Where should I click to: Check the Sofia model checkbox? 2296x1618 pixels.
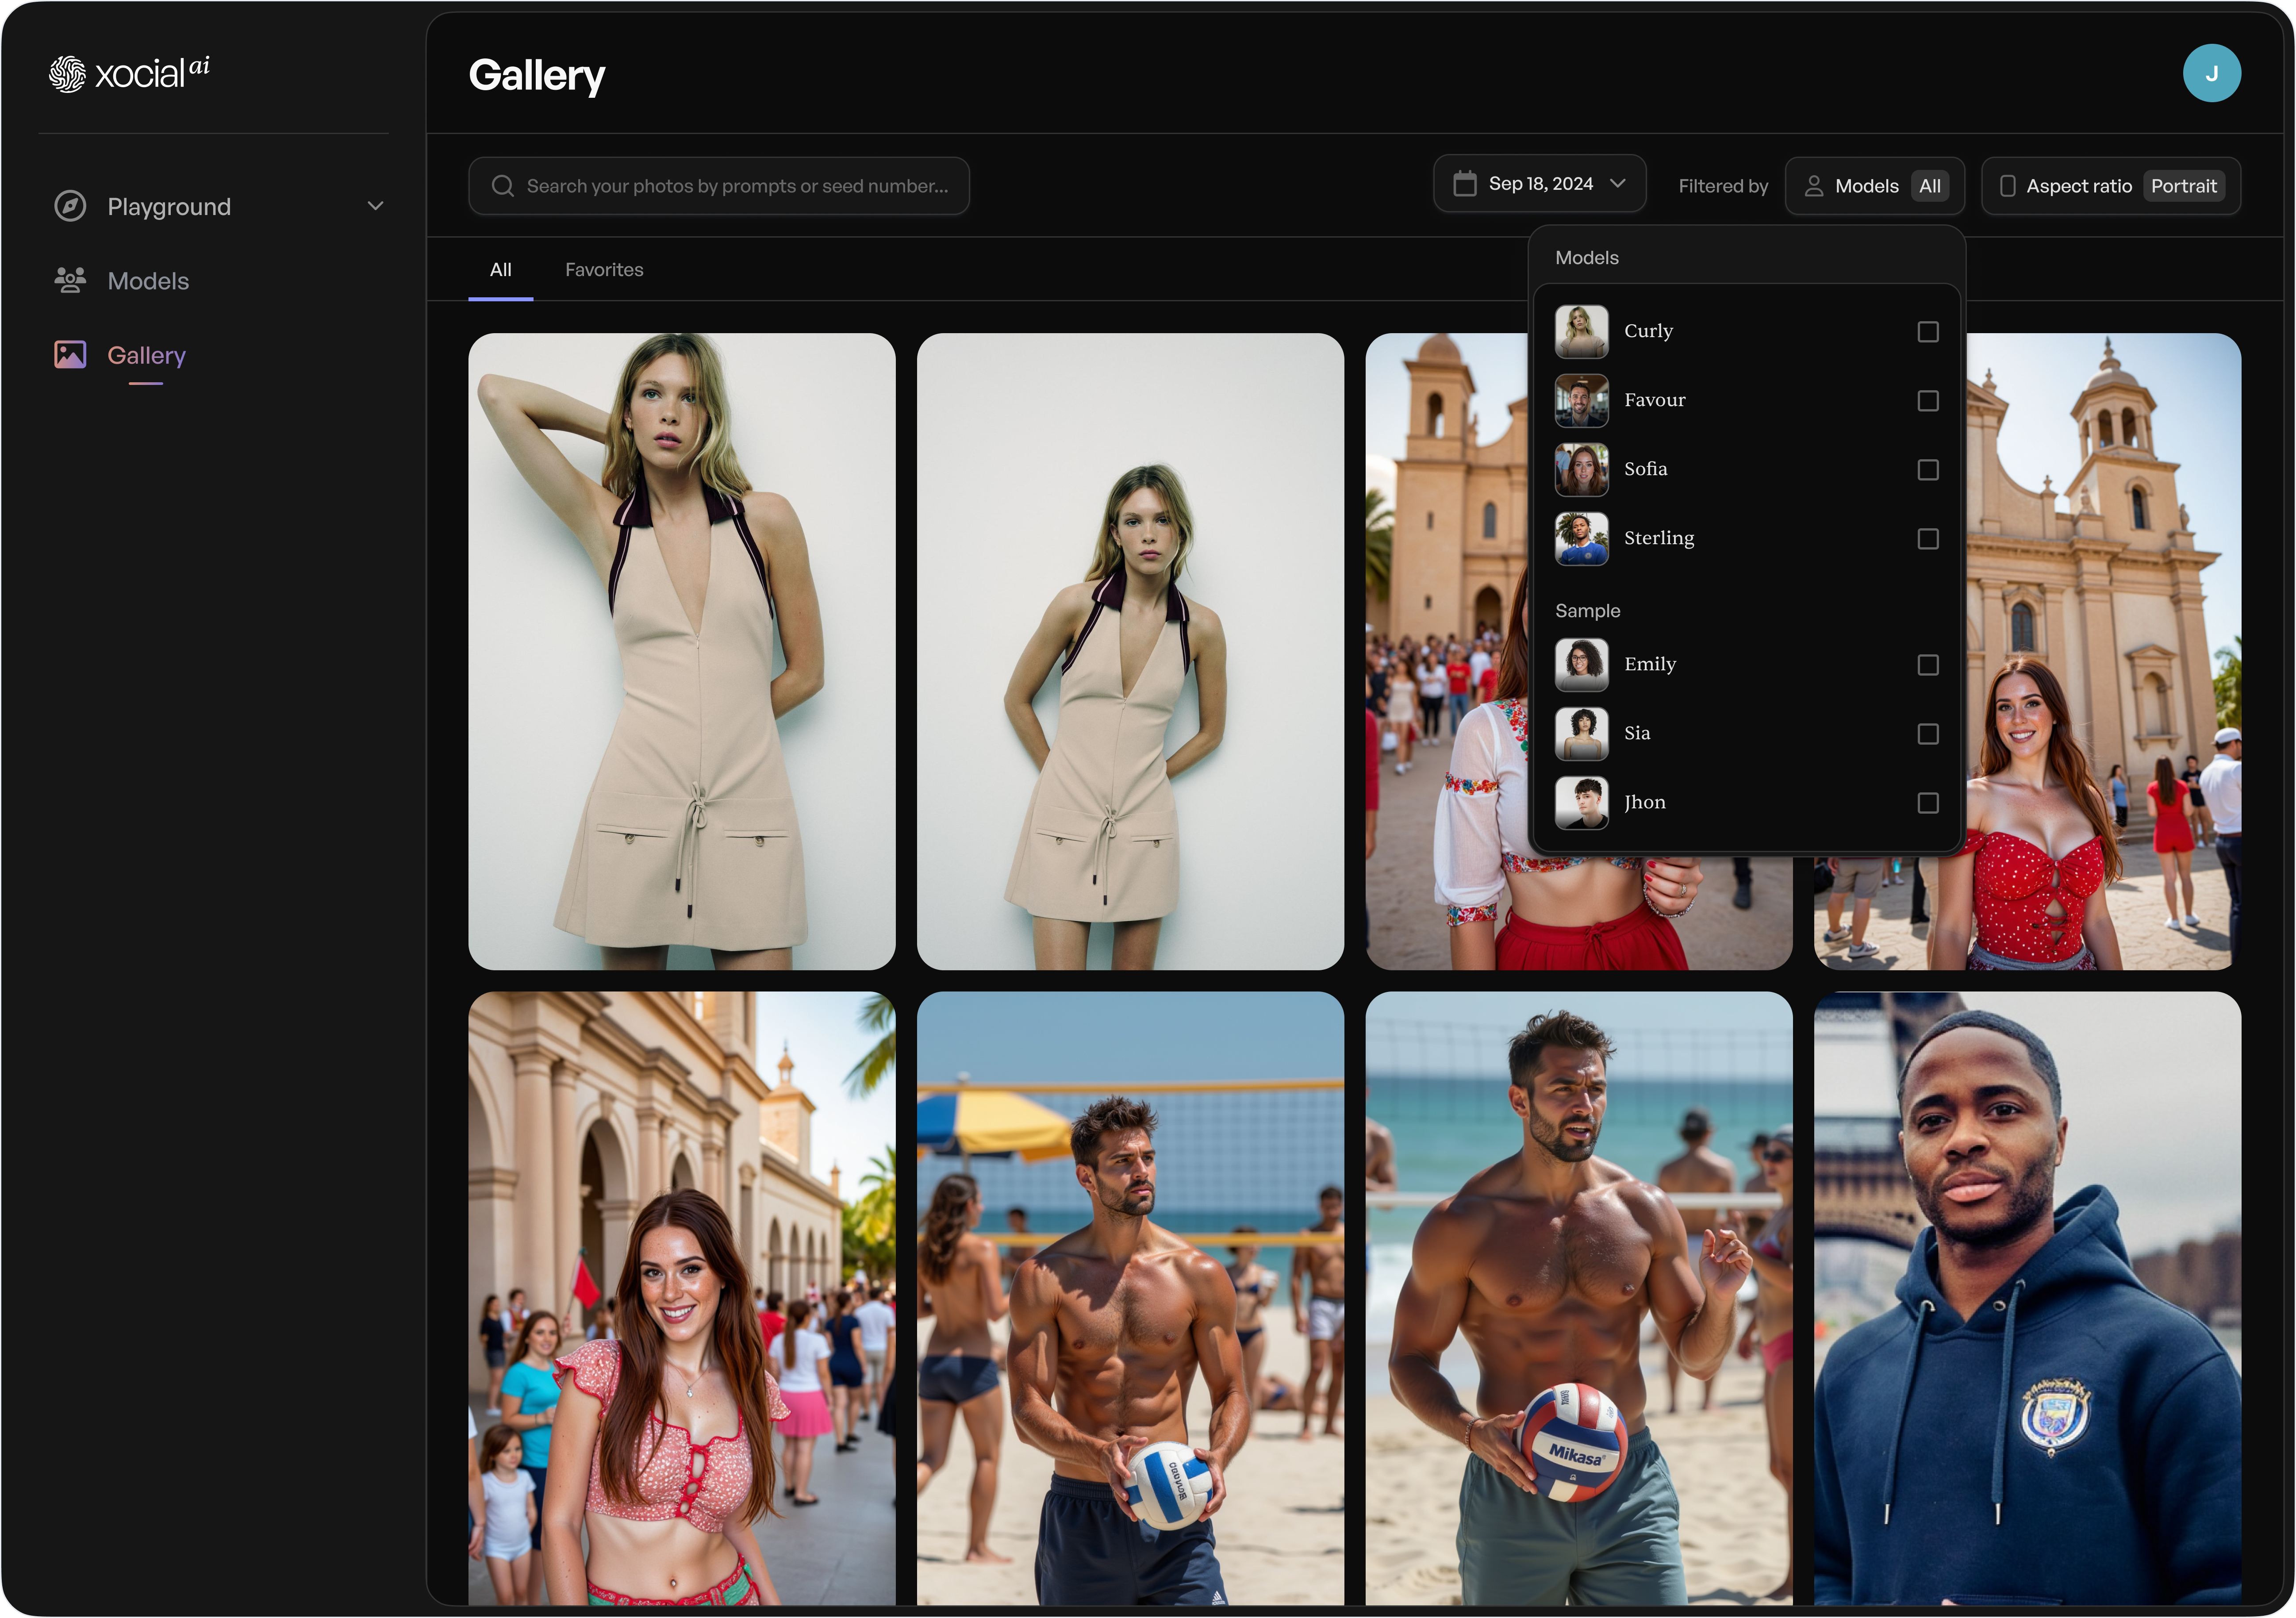(x=1928, y=470)
